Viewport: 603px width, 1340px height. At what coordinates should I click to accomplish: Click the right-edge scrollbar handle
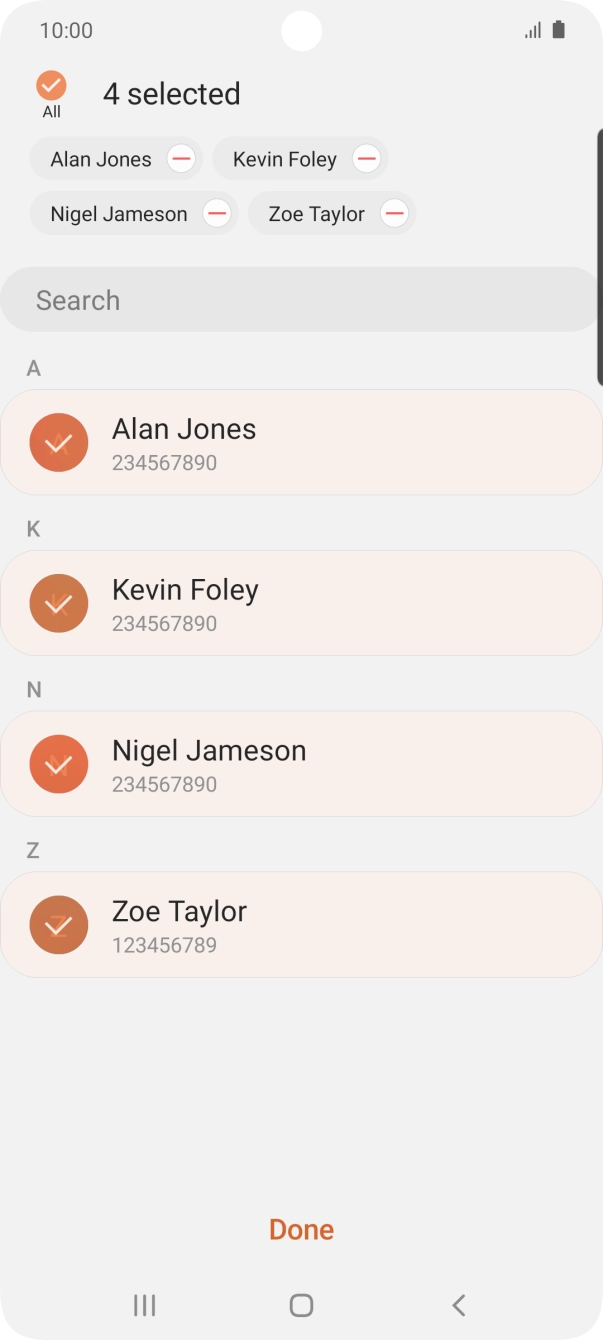[599, 255]
